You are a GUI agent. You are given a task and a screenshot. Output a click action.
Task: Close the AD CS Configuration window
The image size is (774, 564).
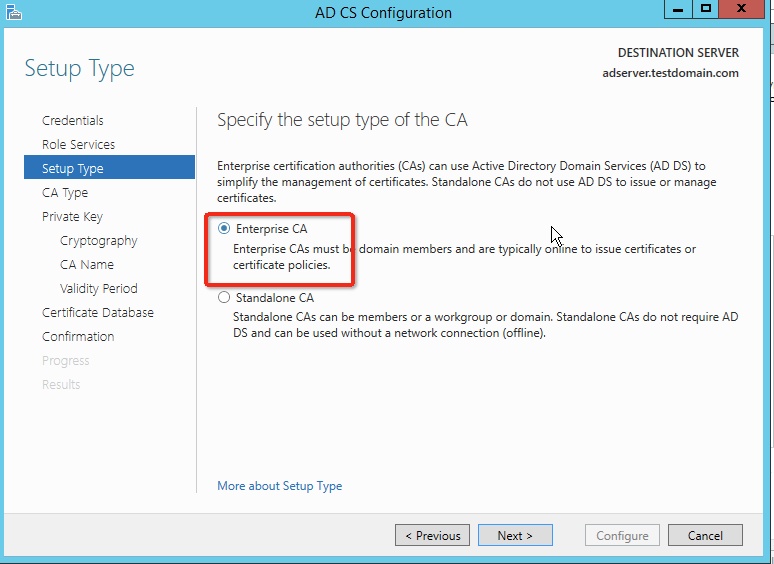pos(744,9)
